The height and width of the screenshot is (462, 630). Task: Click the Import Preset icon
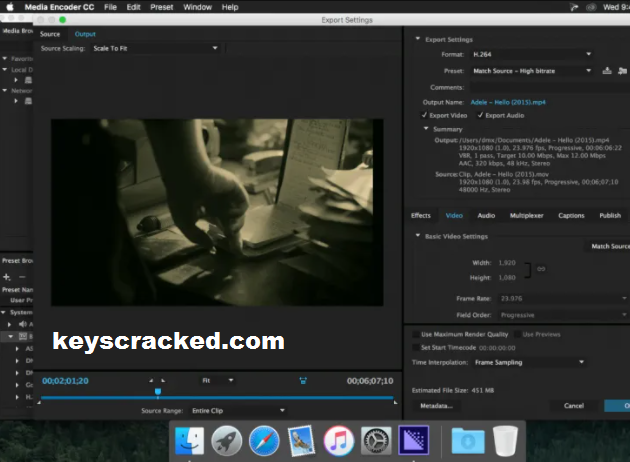[x=622, y=71]
